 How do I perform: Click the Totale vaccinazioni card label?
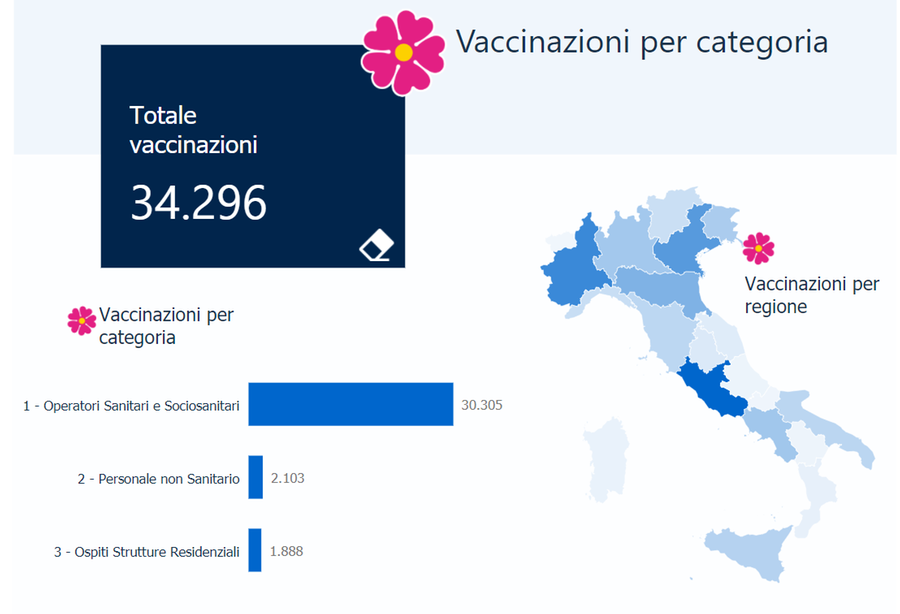tap(194, 130)
